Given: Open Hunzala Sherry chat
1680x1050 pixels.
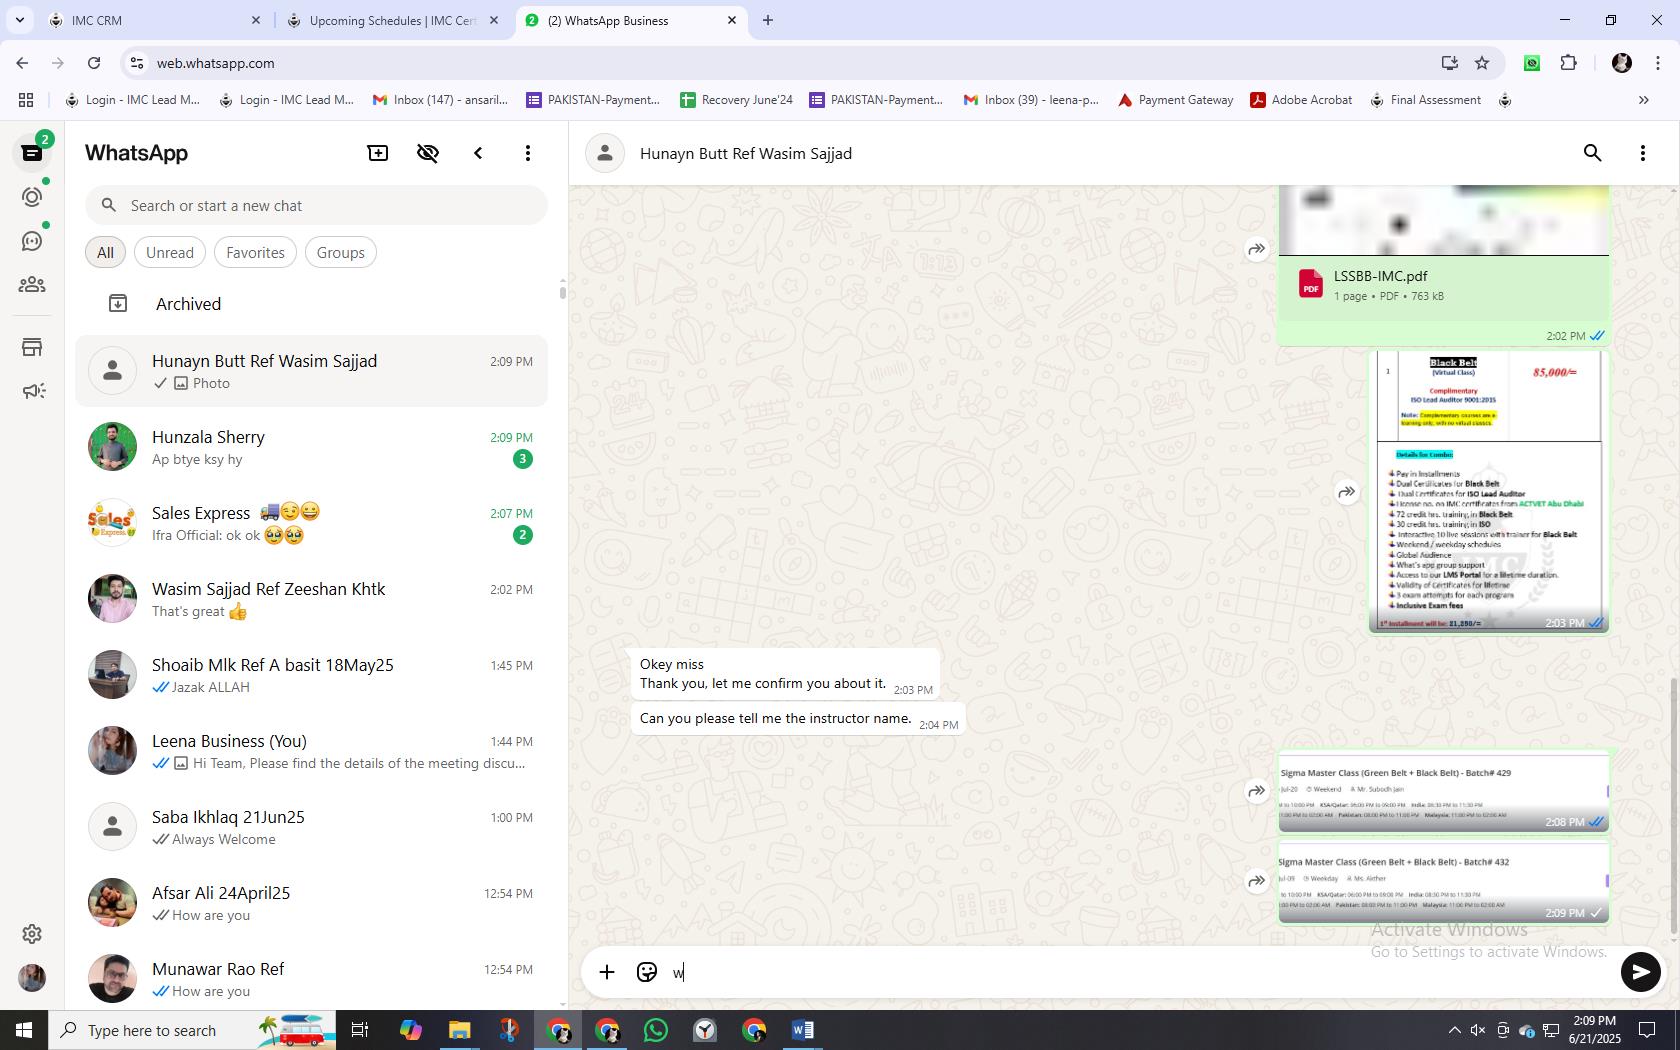Looking at the screenshot, I should point(311,447).
